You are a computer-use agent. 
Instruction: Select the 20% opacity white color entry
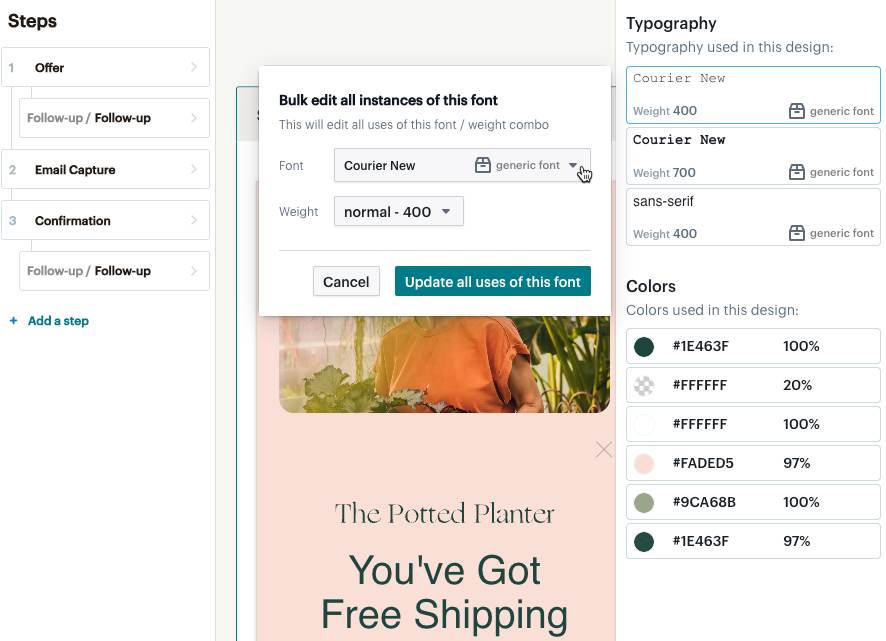pyautogui.click(x=752, y=385)
